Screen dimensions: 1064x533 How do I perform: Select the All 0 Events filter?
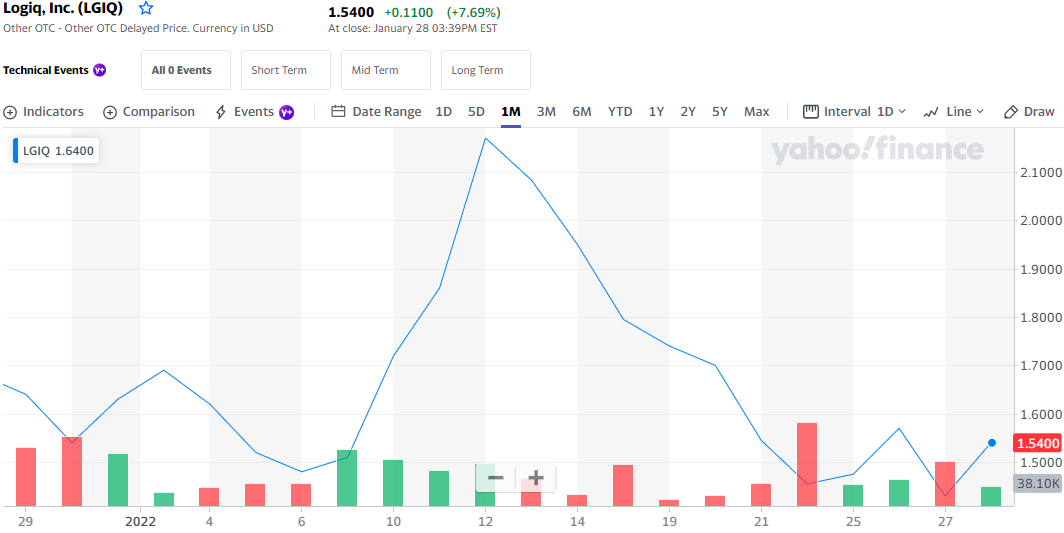point(186,70)
